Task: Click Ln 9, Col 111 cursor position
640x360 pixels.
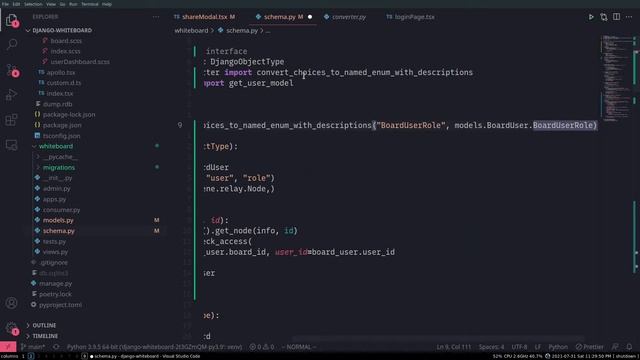Action: [x=453, y=347]
